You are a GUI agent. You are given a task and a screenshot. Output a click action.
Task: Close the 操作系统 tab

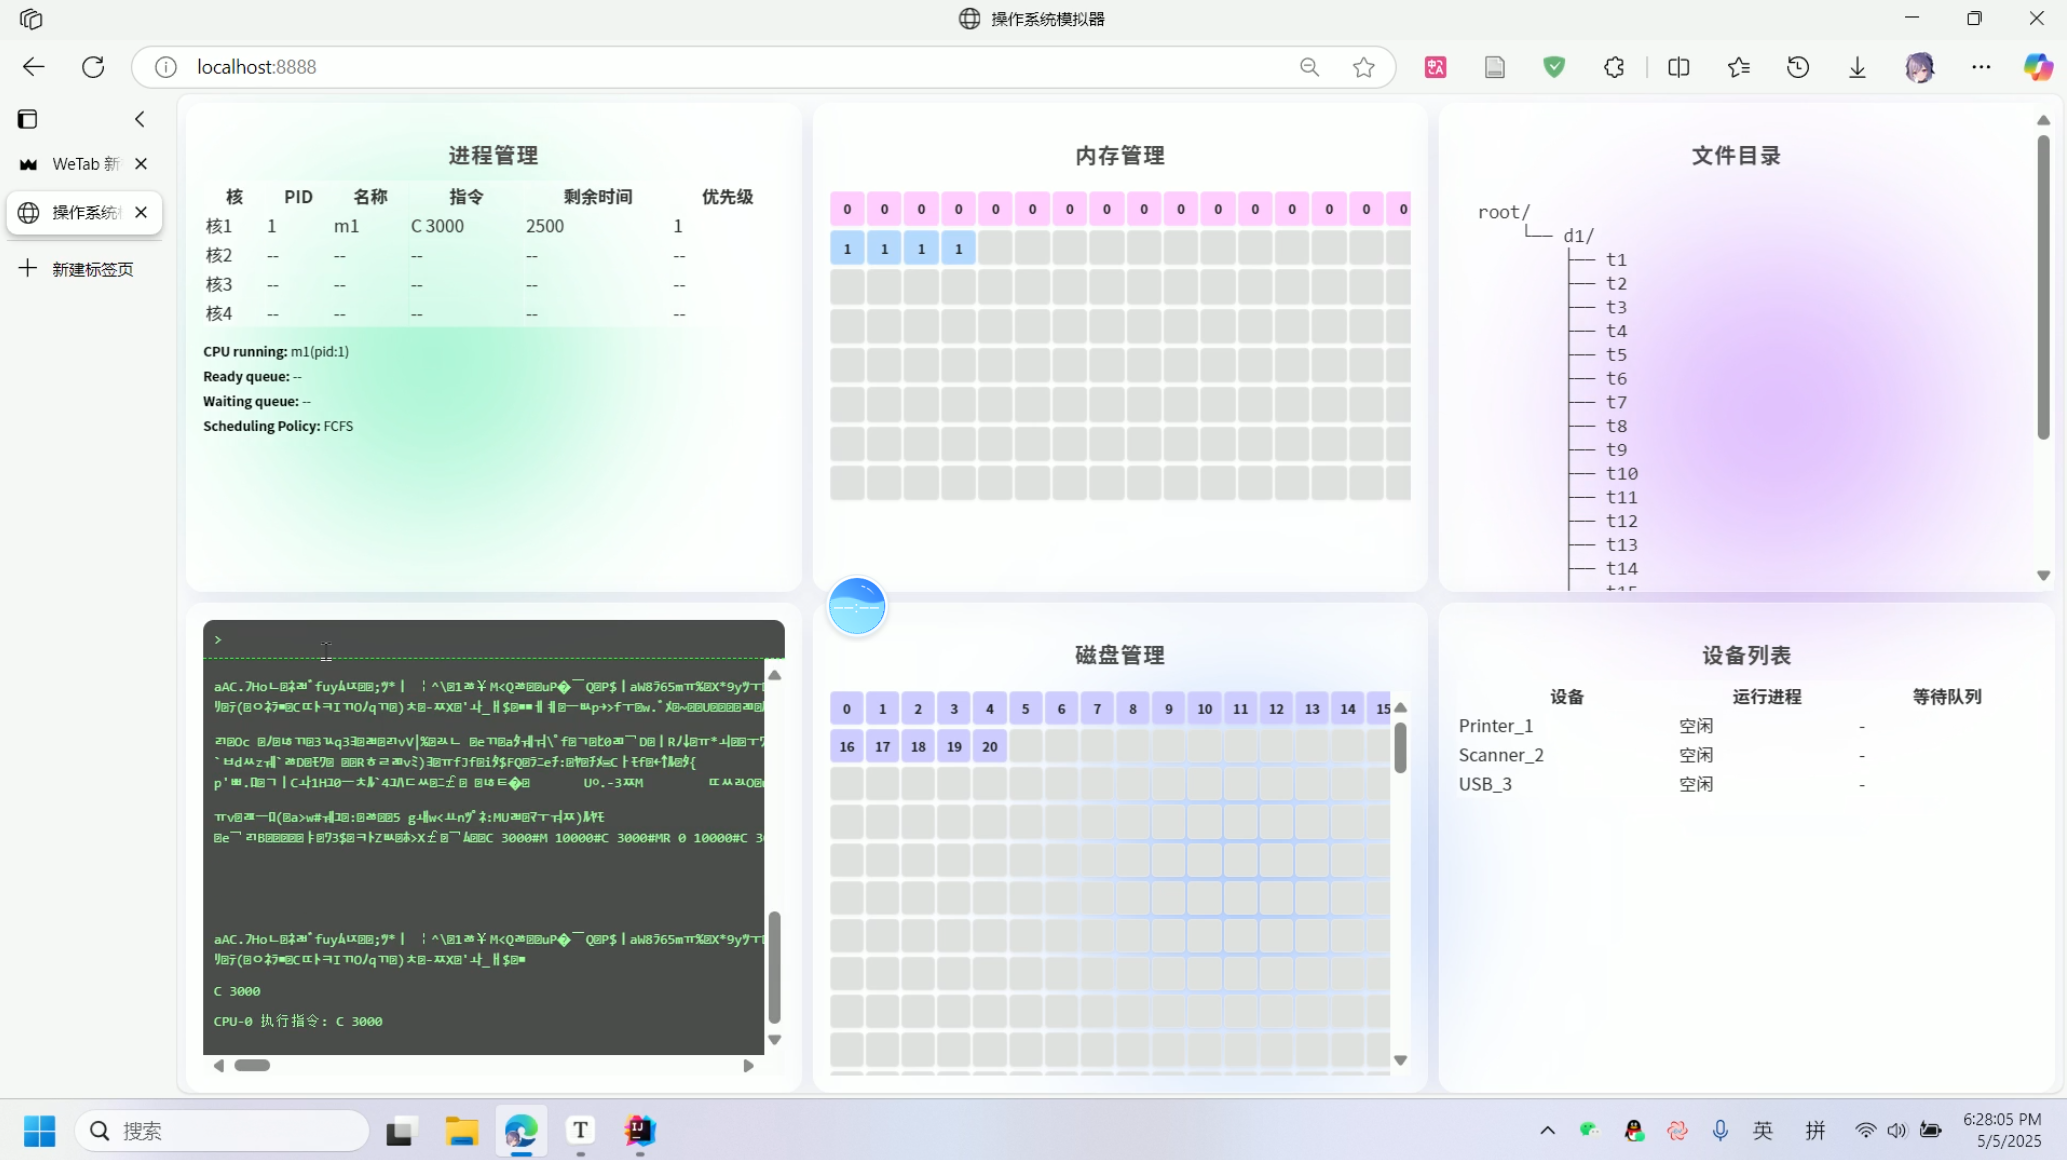pyautogui.click(x=141, y=212)
